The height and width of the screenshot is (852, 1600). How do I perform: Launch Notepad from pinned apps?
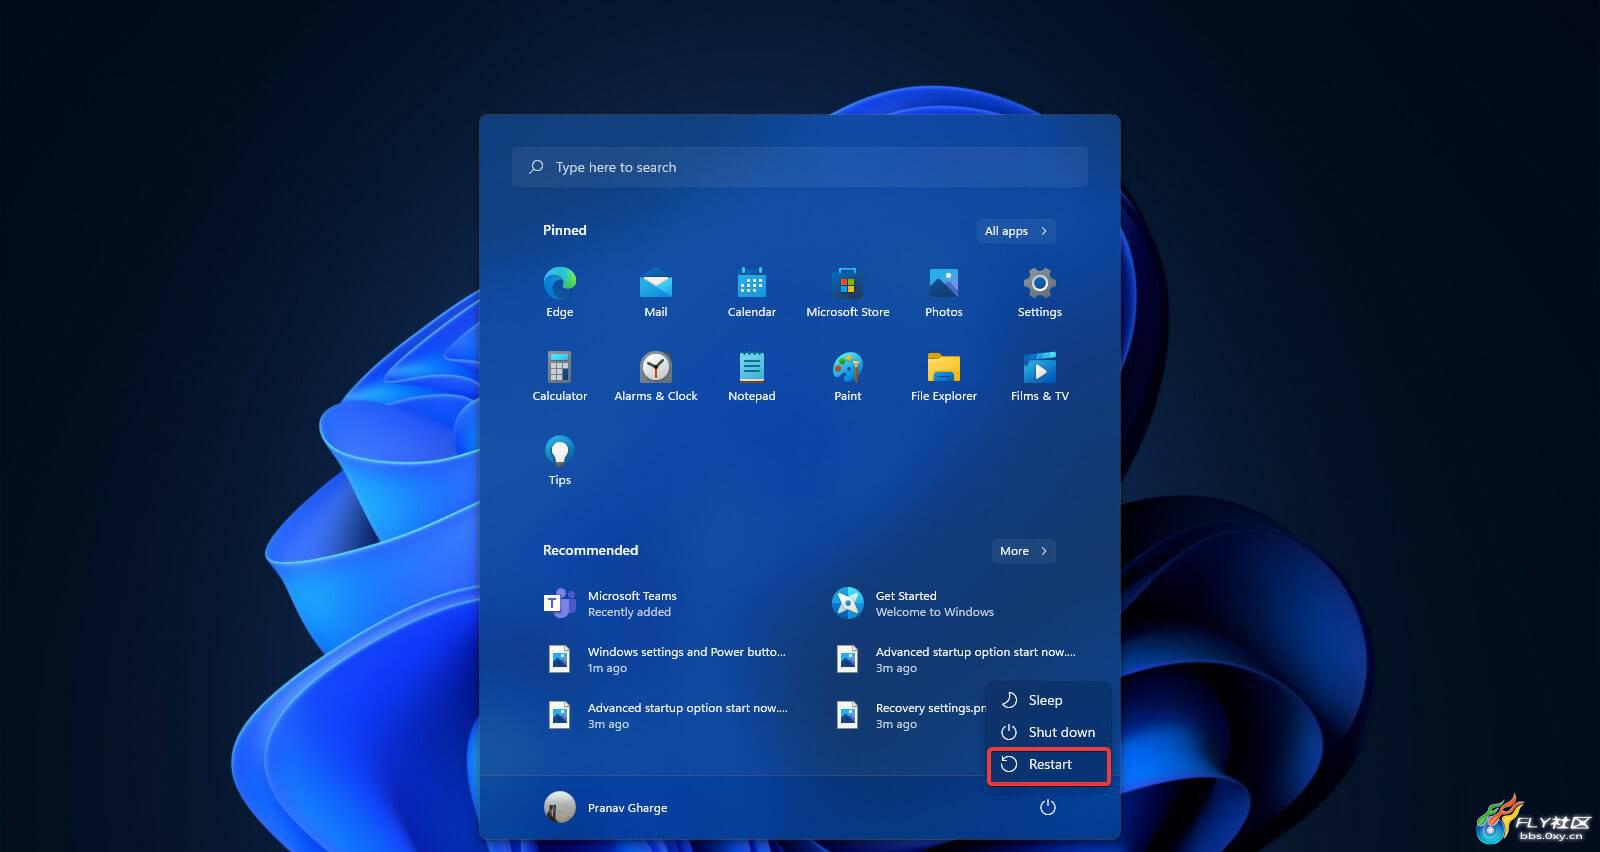click(752, 376)
